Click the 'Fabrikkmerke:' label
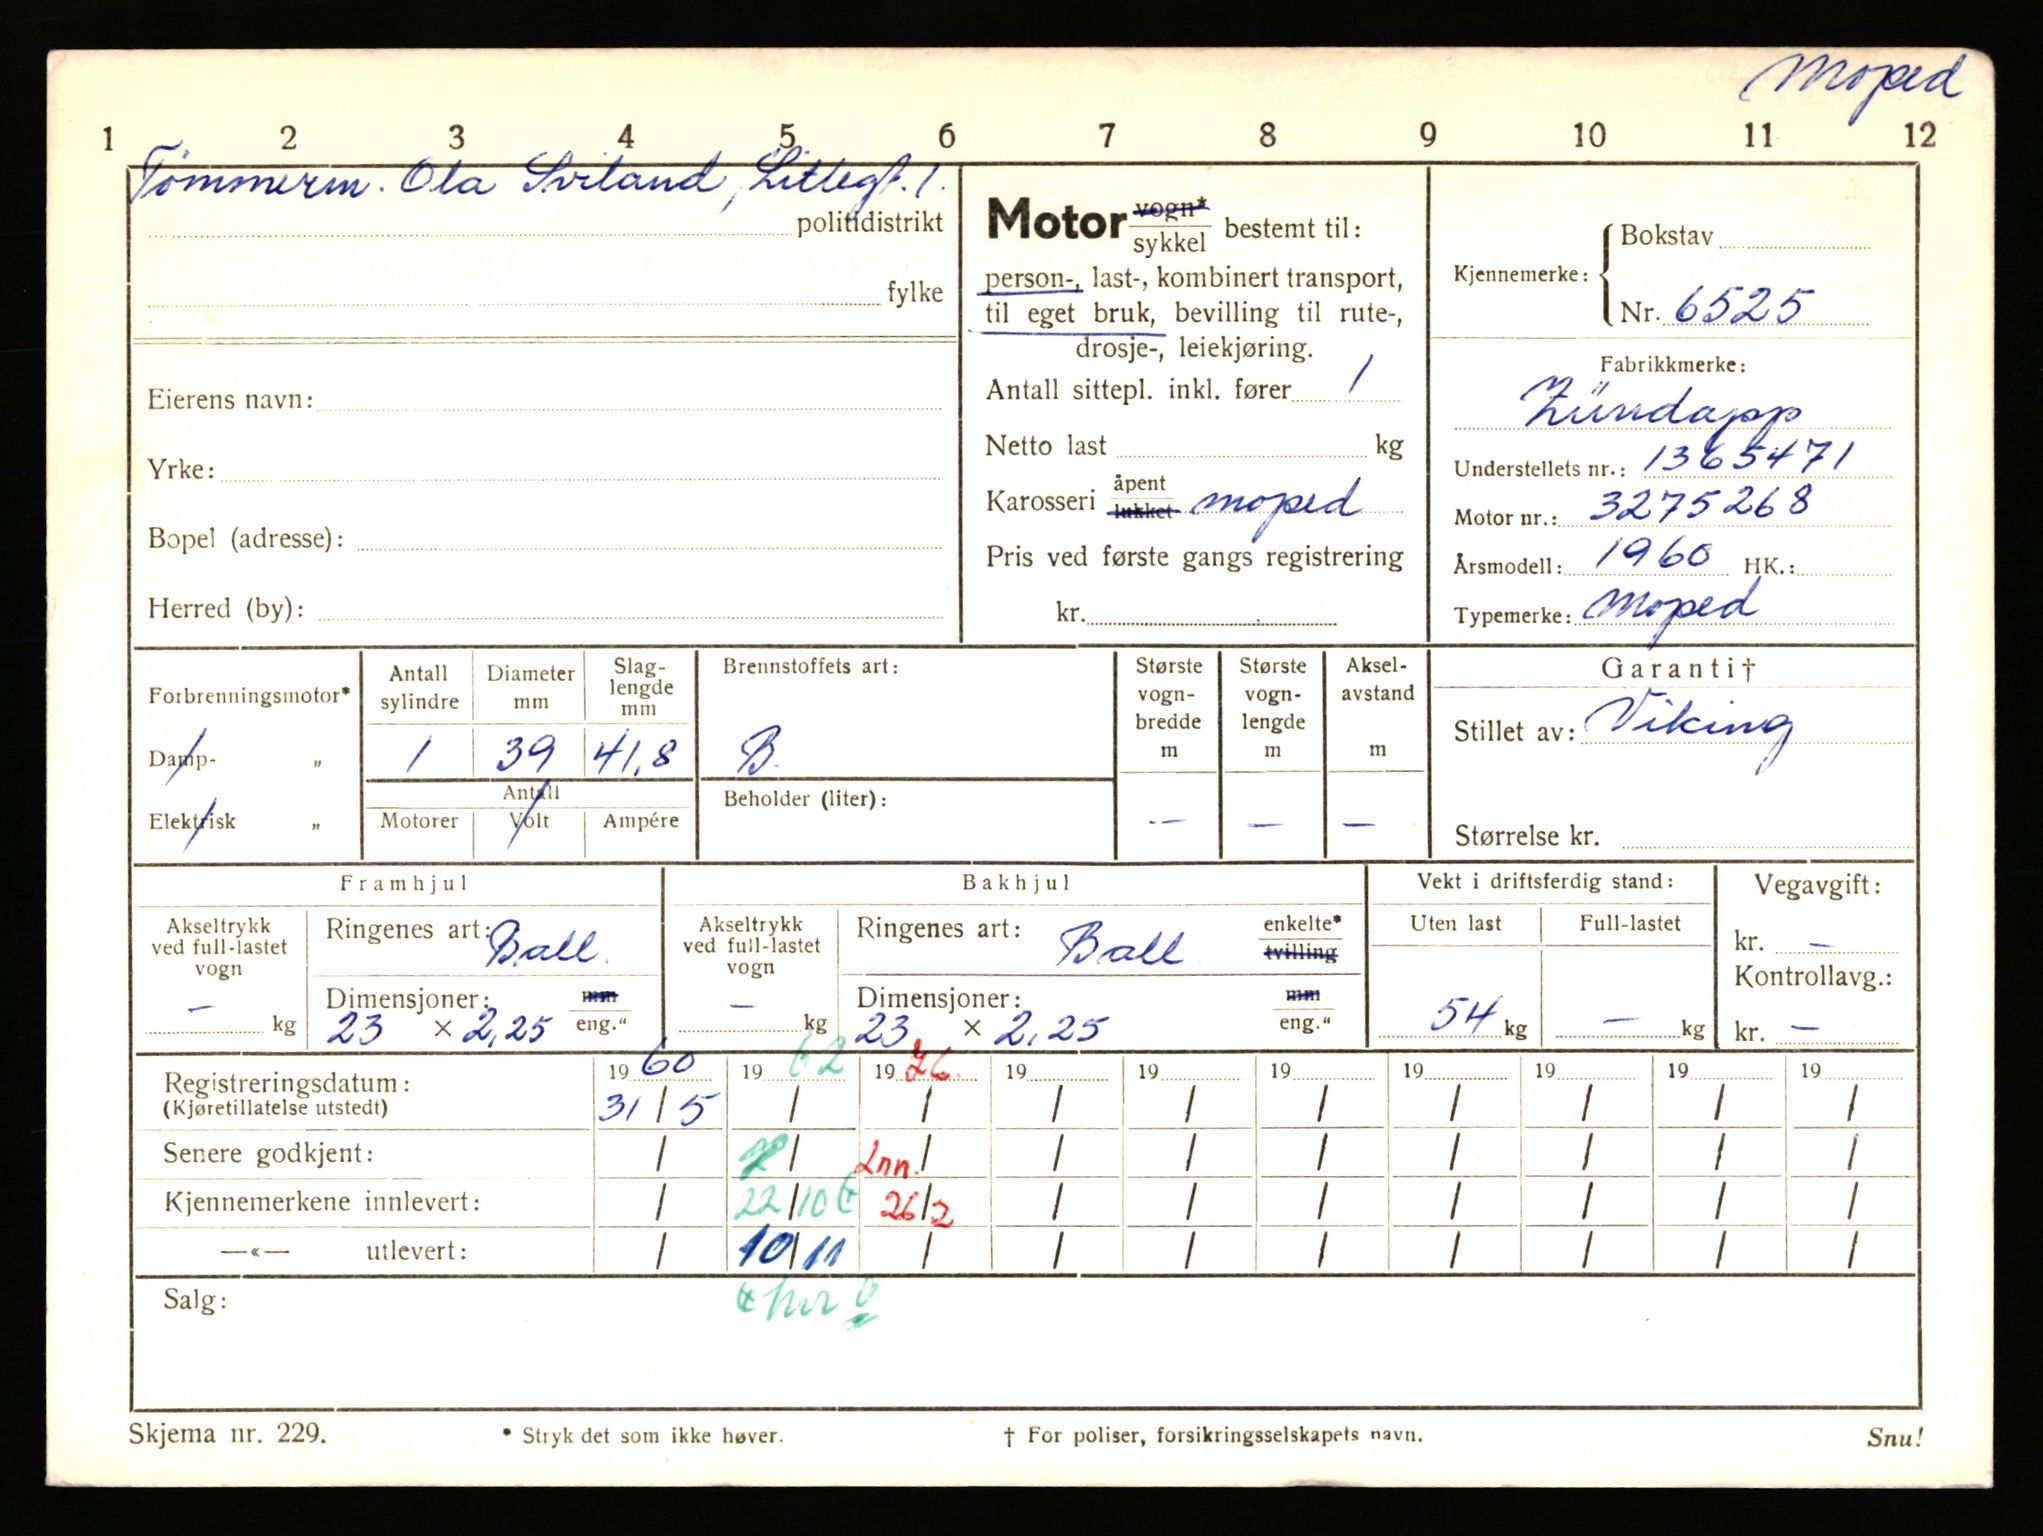Viewport: 2043px width, 1536px height. 1672,365
